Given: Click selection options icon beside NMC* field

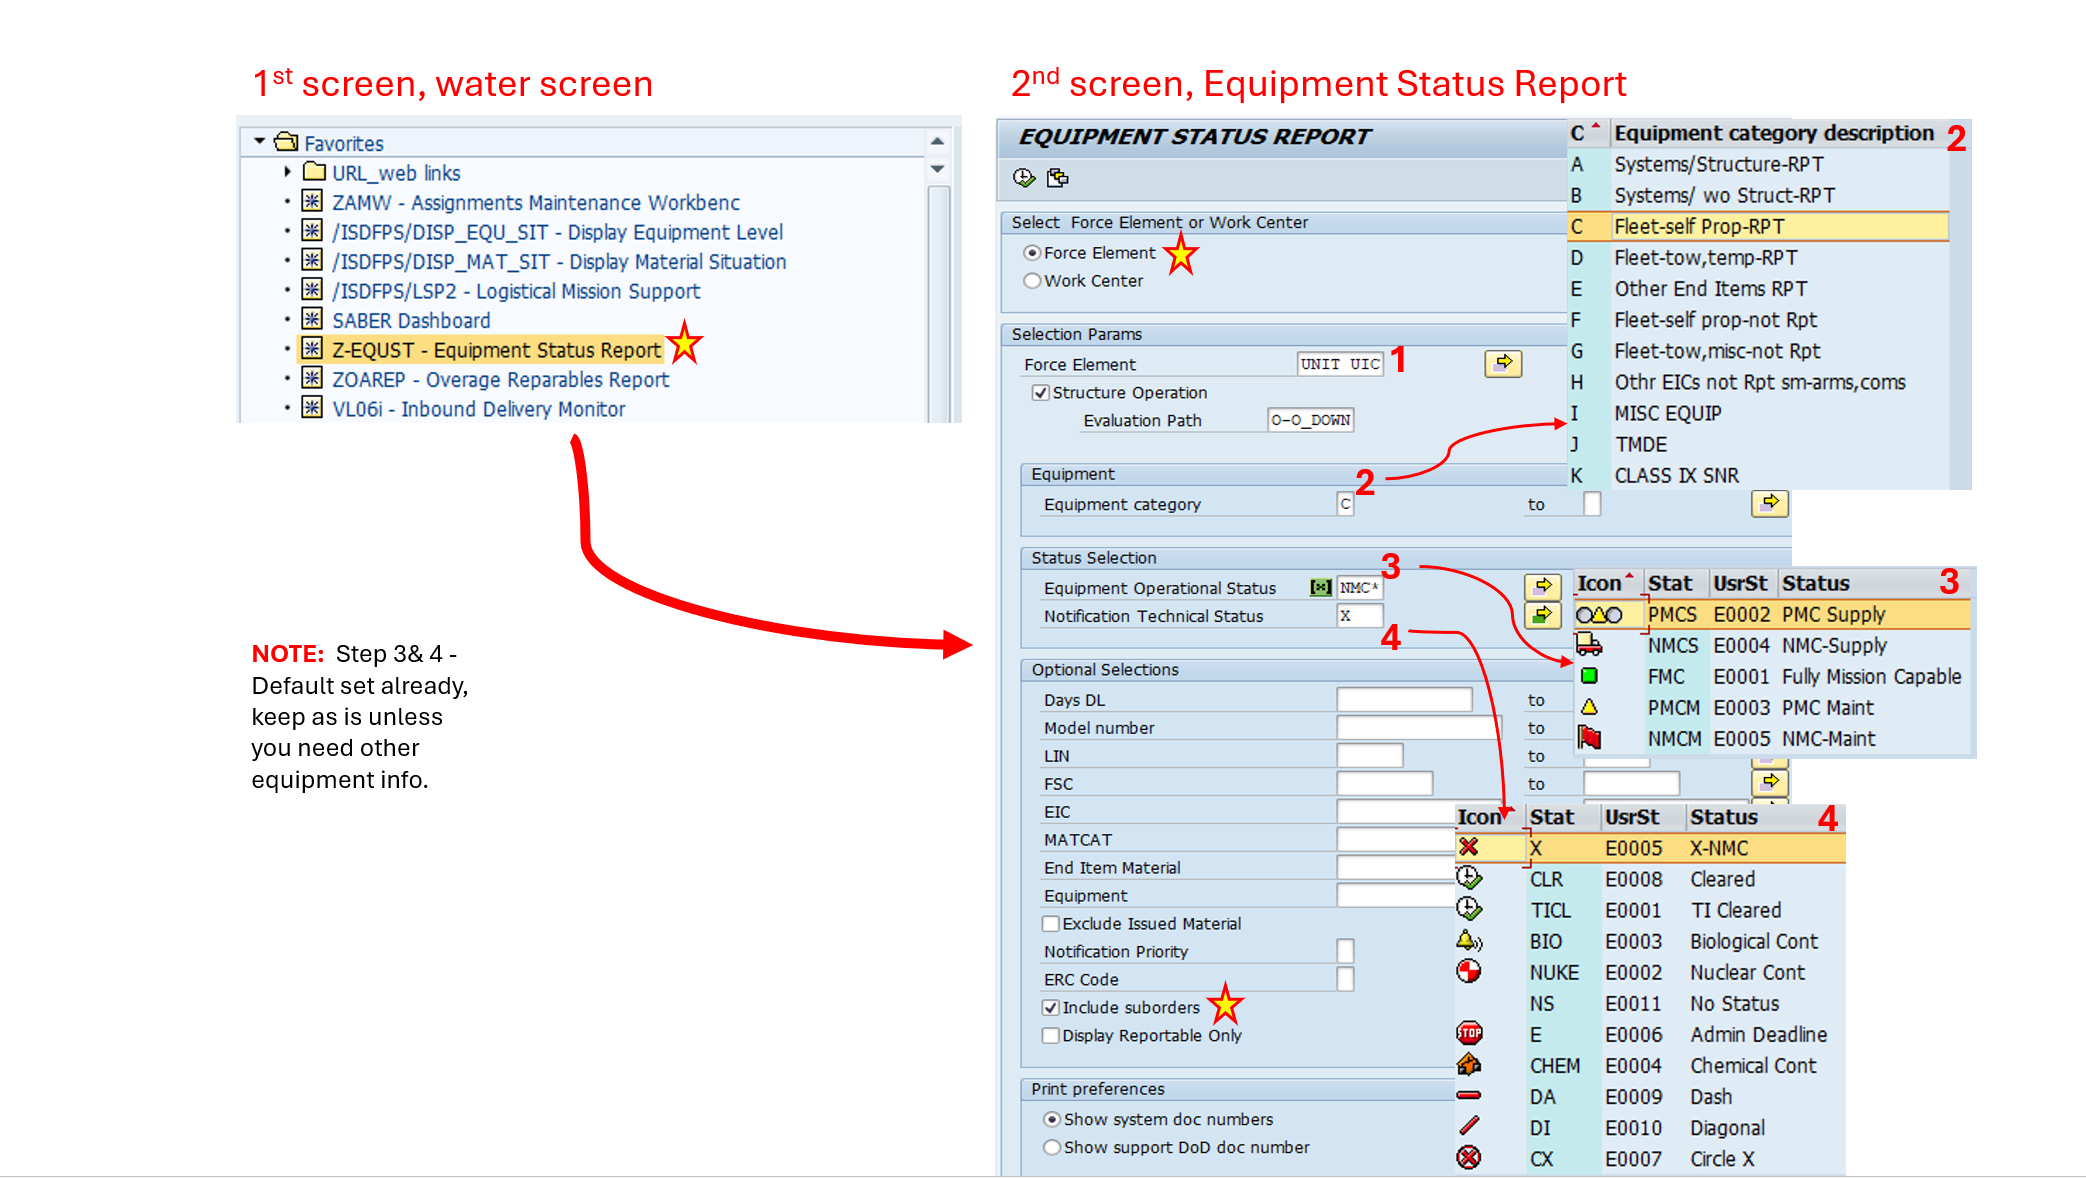Looking at the screenshot, I should [x=1321, y=588].
